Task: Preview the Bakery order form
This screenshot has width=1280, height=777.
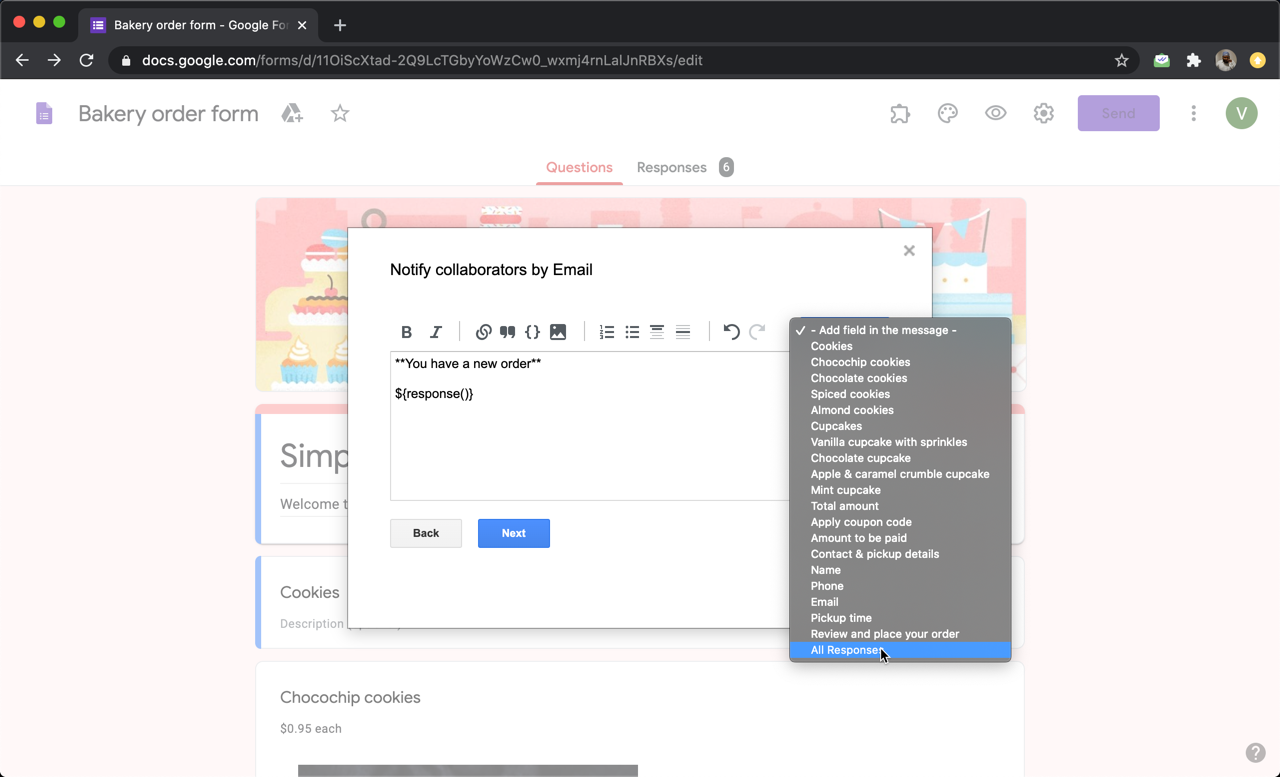Action: click(995, 113)
